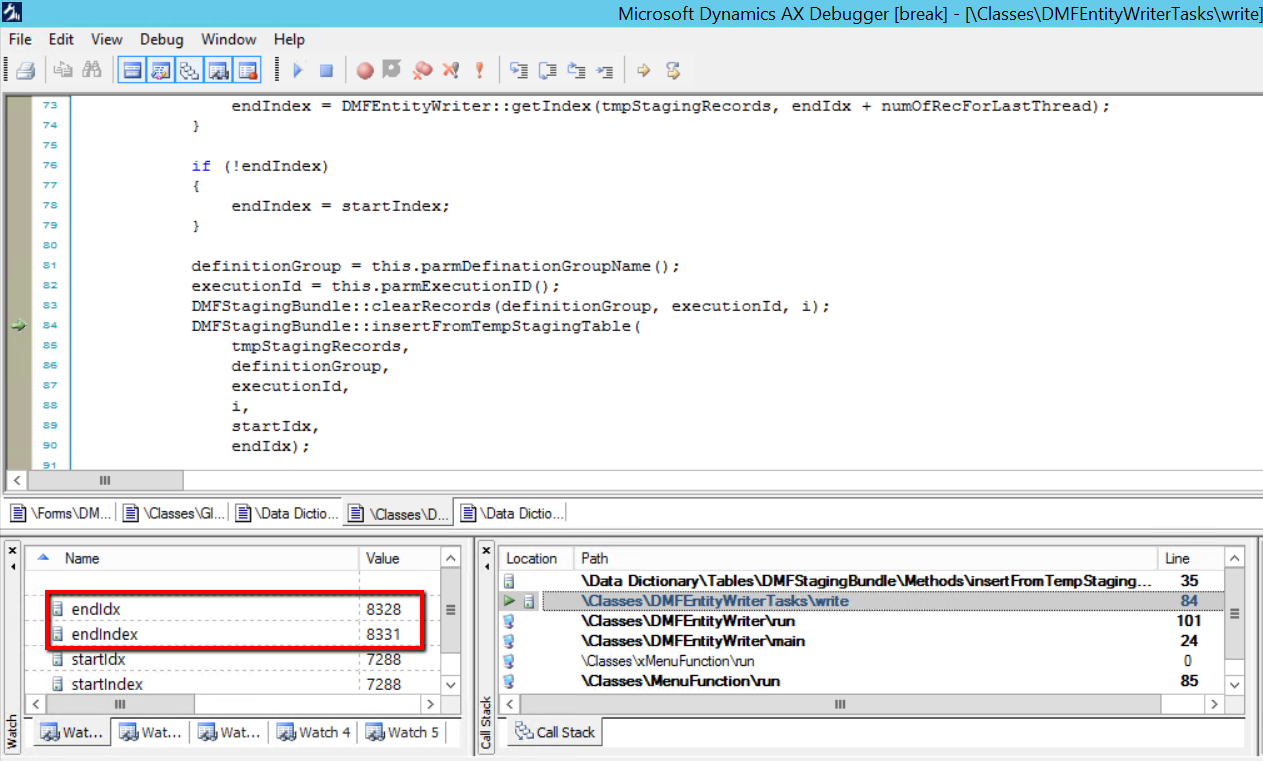Insert a breakpoint with the red circle icon
Screen dimensions: 1263x761
[x=365, y=70]
